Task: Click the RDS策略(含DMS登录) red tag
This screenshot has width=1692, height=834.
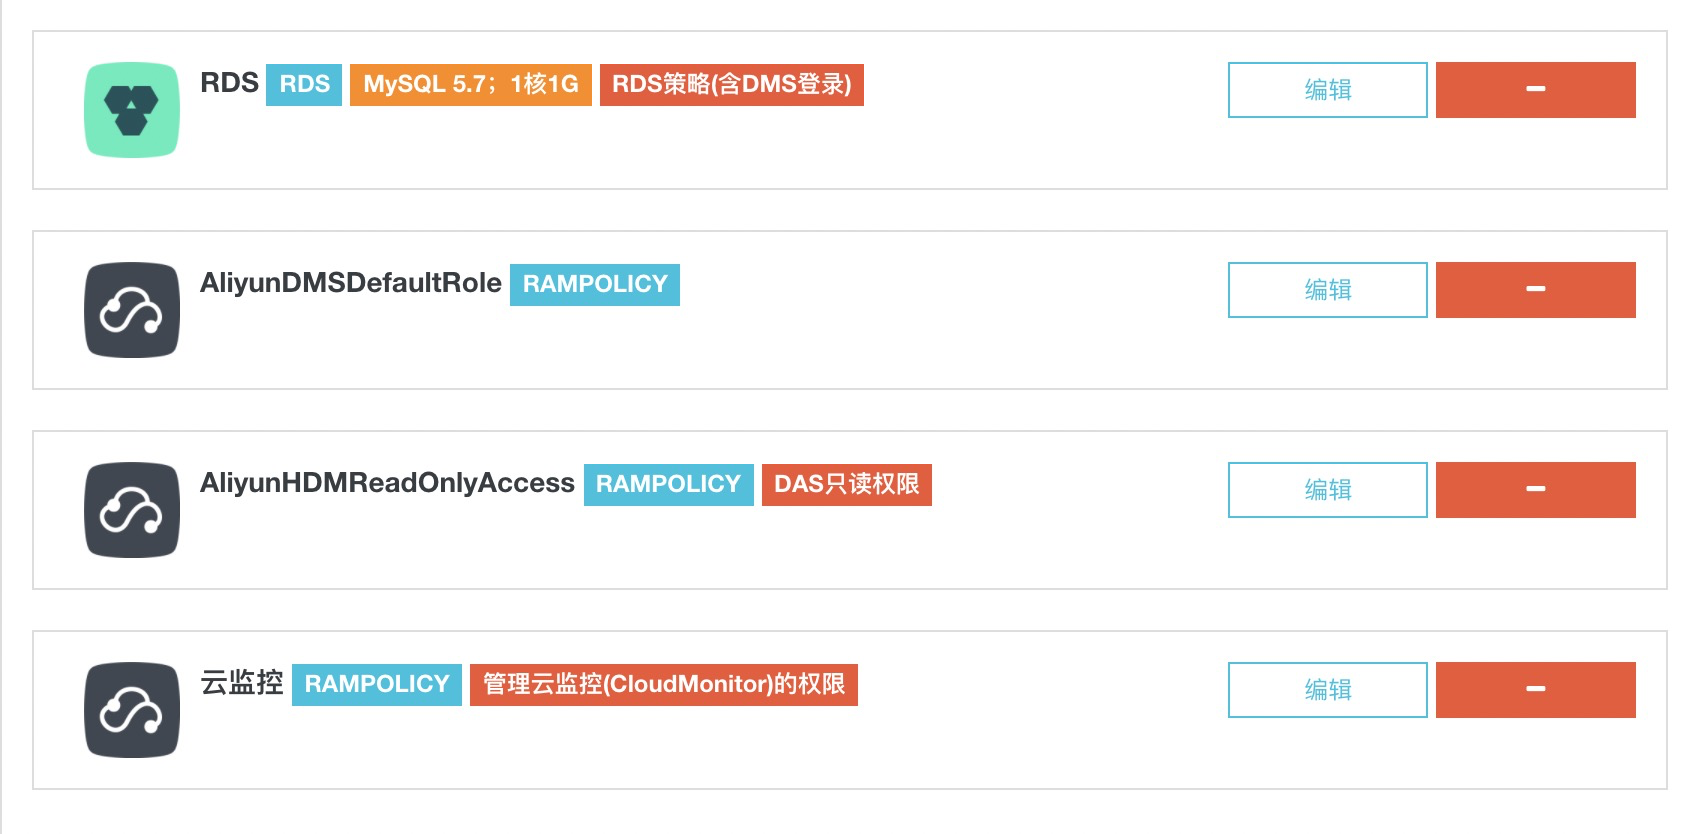Action: (731, 84)
